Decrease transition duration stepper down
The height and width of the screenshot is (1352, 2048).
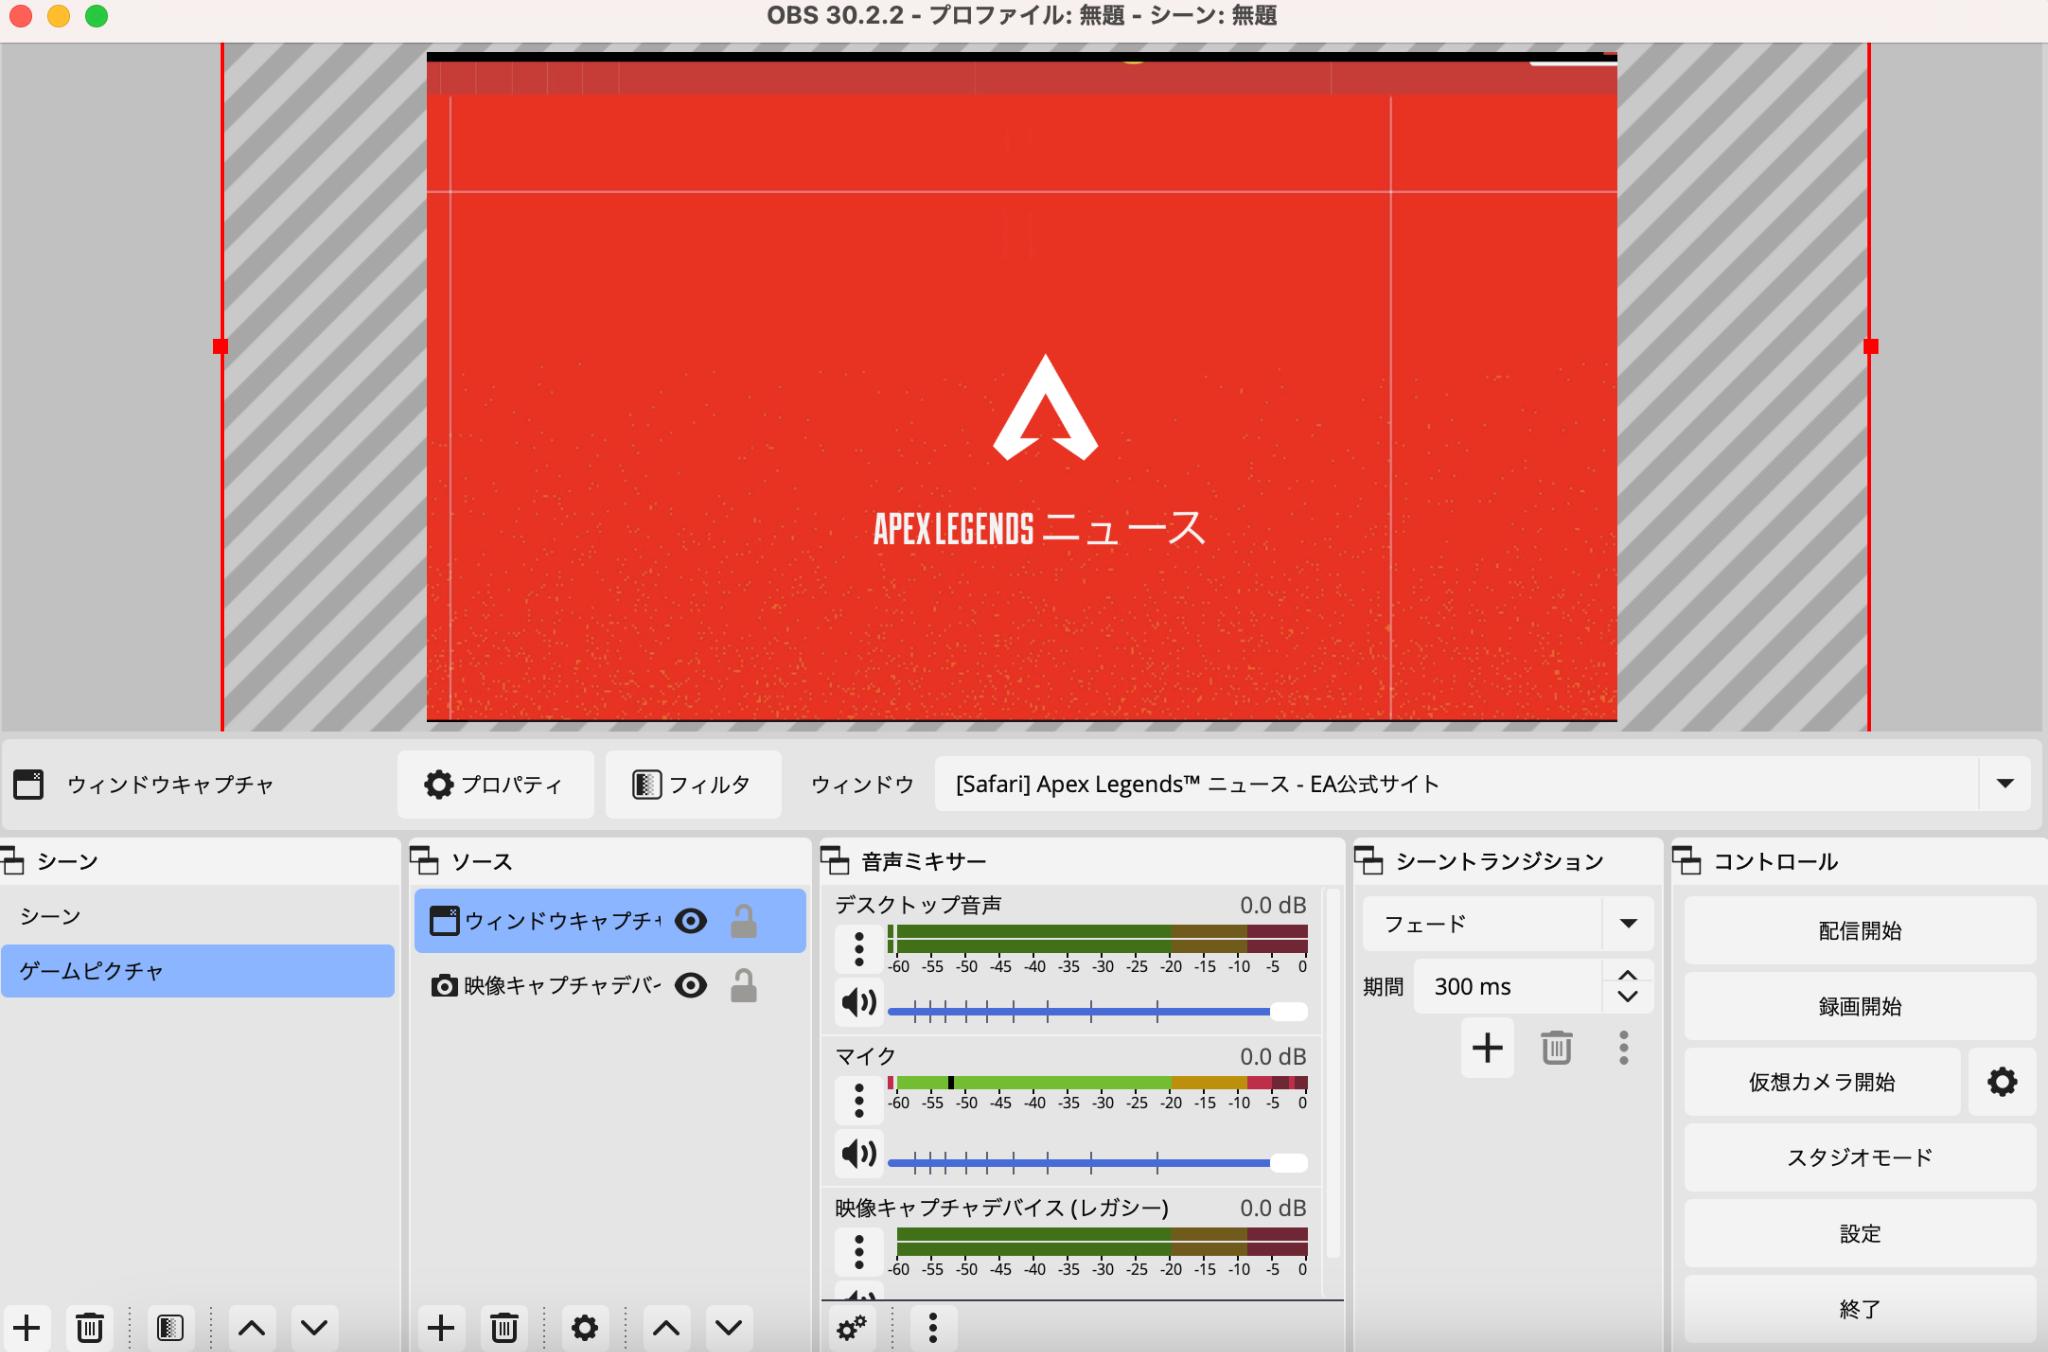point(1628,997)
